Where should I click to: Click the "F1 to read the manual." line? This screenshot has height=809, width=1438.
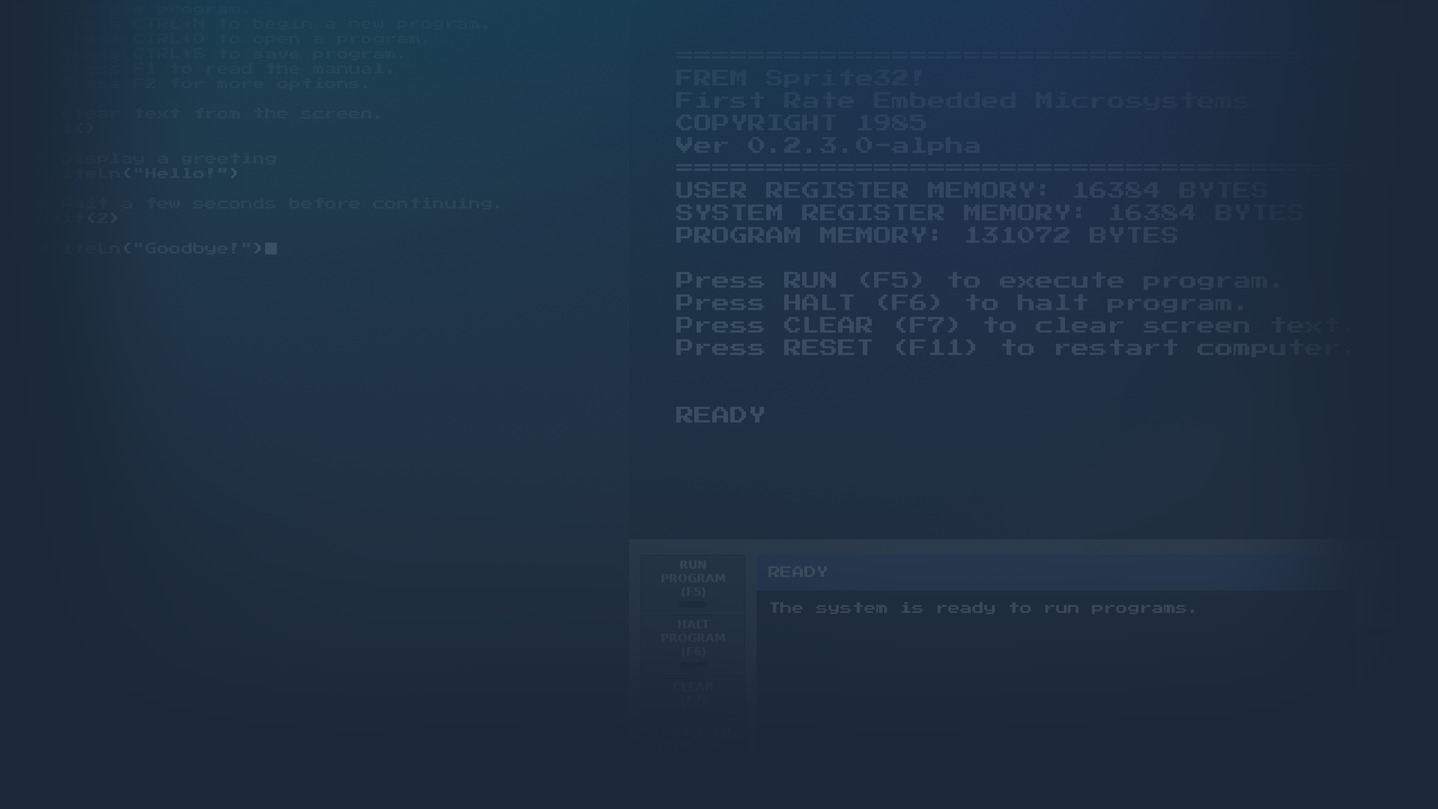263,69
